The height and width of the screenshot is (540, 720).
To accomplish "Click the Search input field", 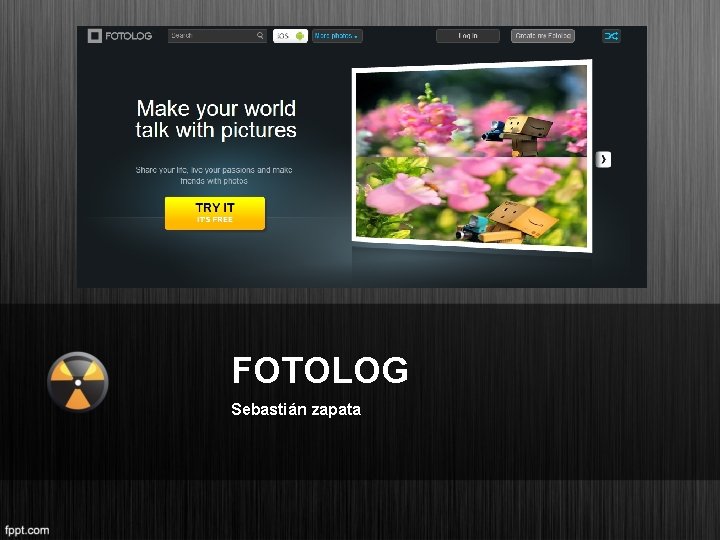I will 217,36.
